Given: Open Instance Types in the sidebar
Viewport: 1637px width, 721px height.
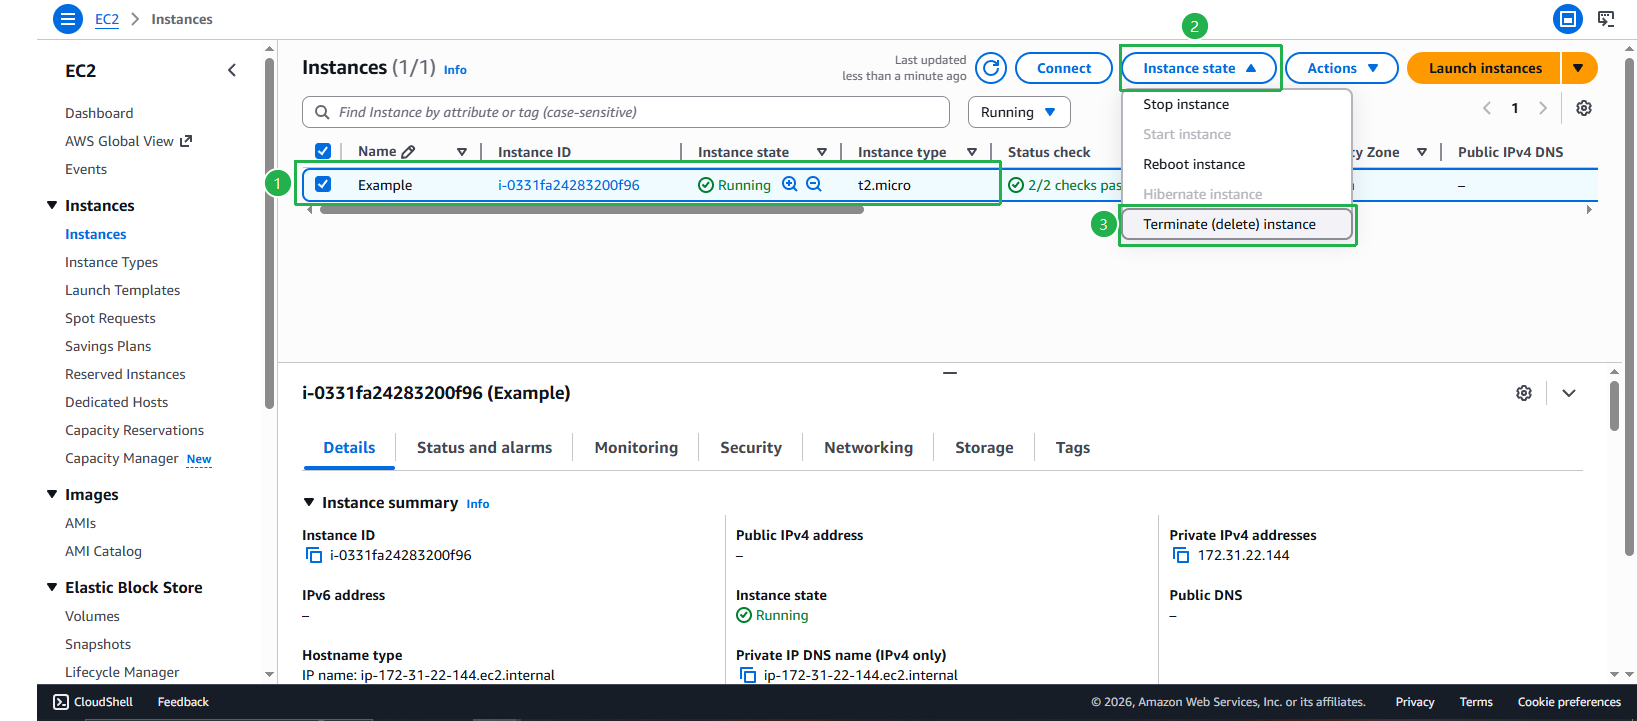Looking at the screenshot, I should tap(112, 262).
